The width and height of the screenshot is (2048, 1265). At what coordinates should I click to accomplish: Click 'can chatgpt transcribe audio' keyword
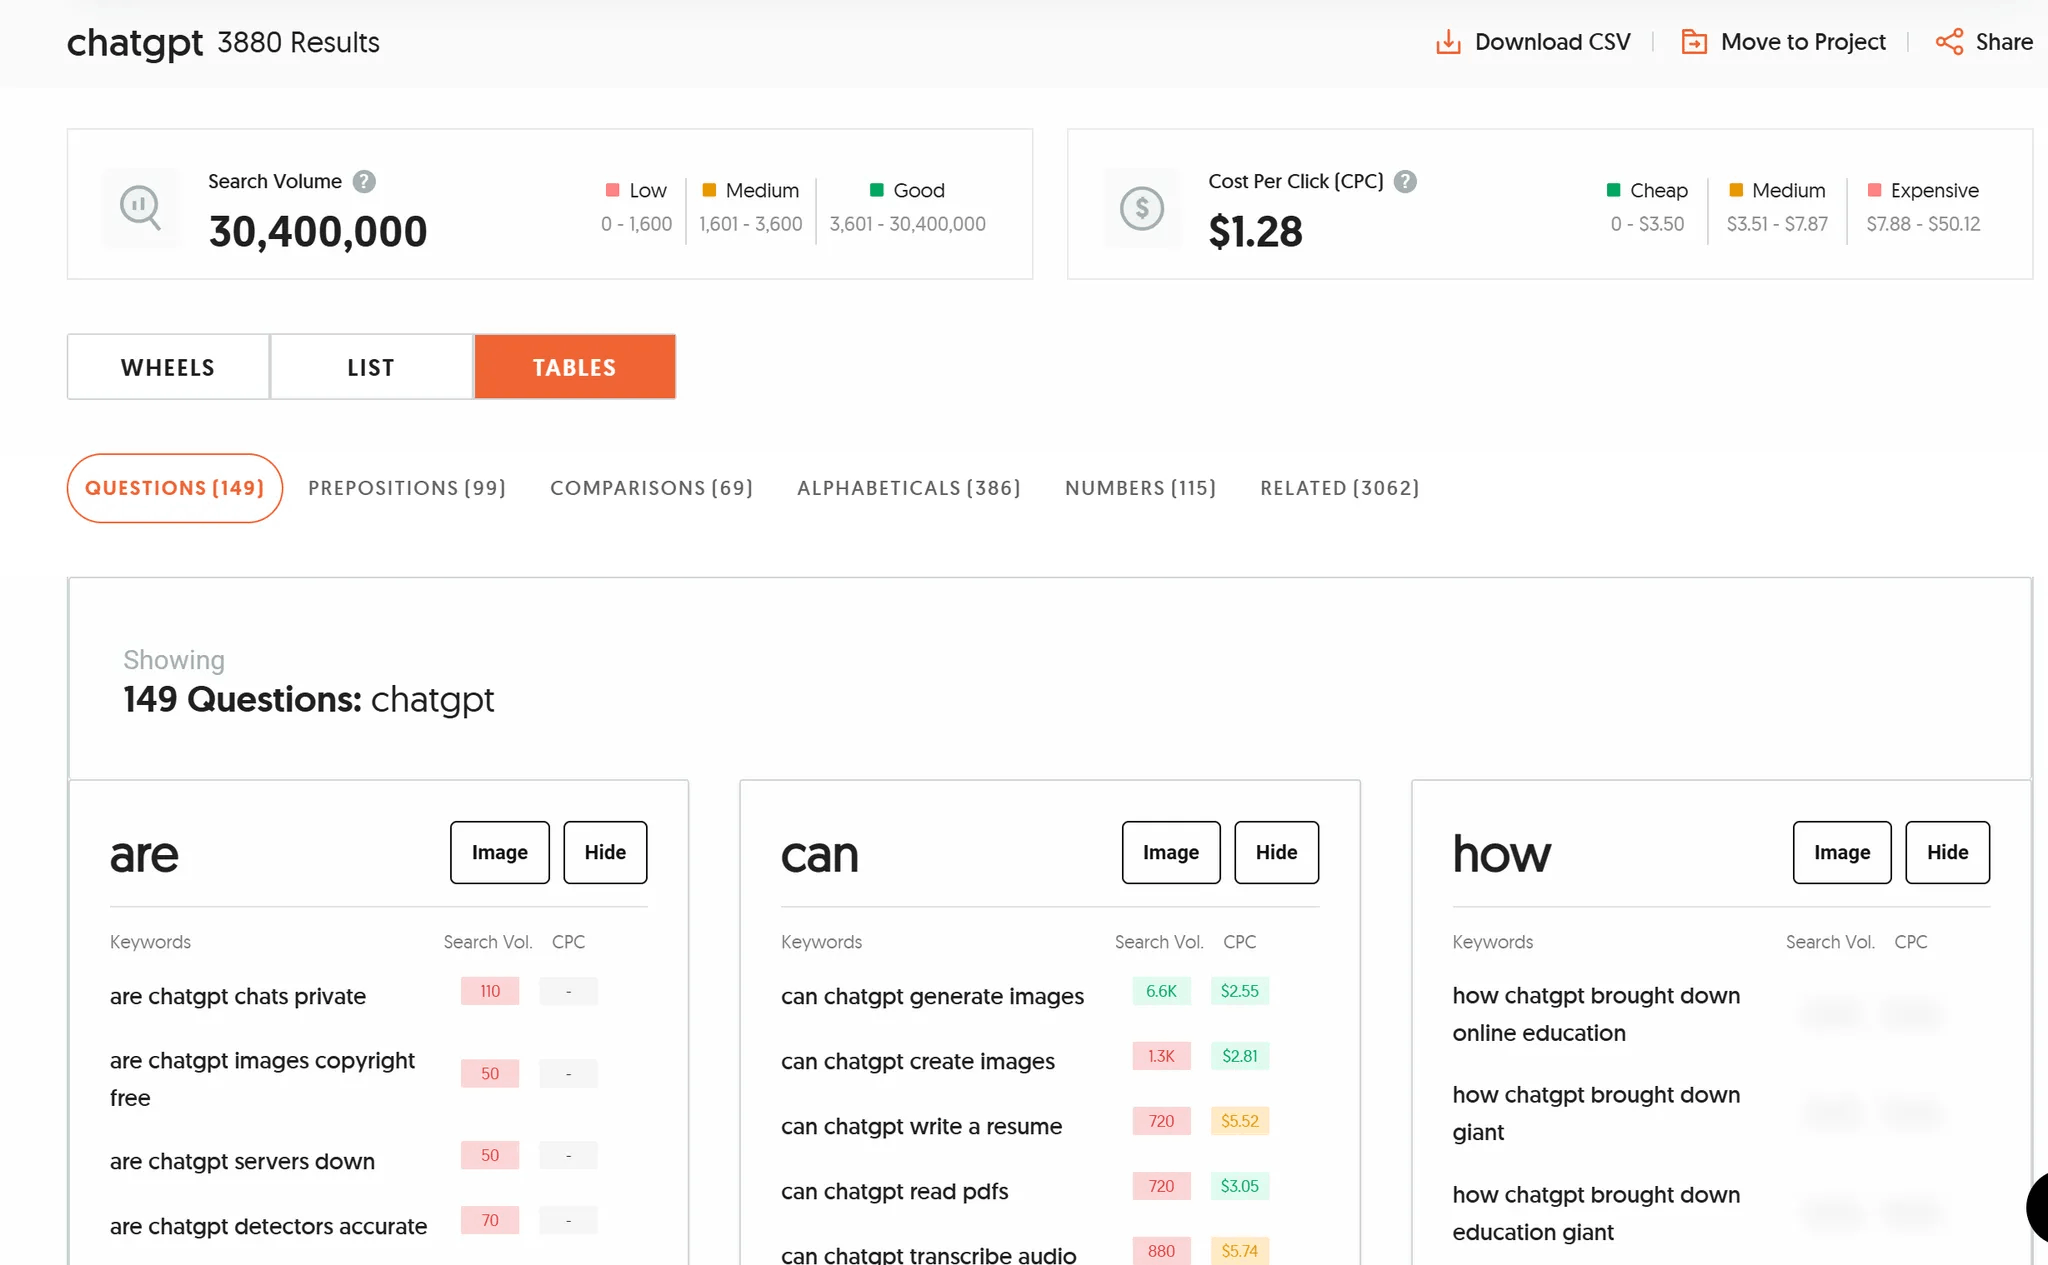pyautogui.click(x=929, y=1255)
